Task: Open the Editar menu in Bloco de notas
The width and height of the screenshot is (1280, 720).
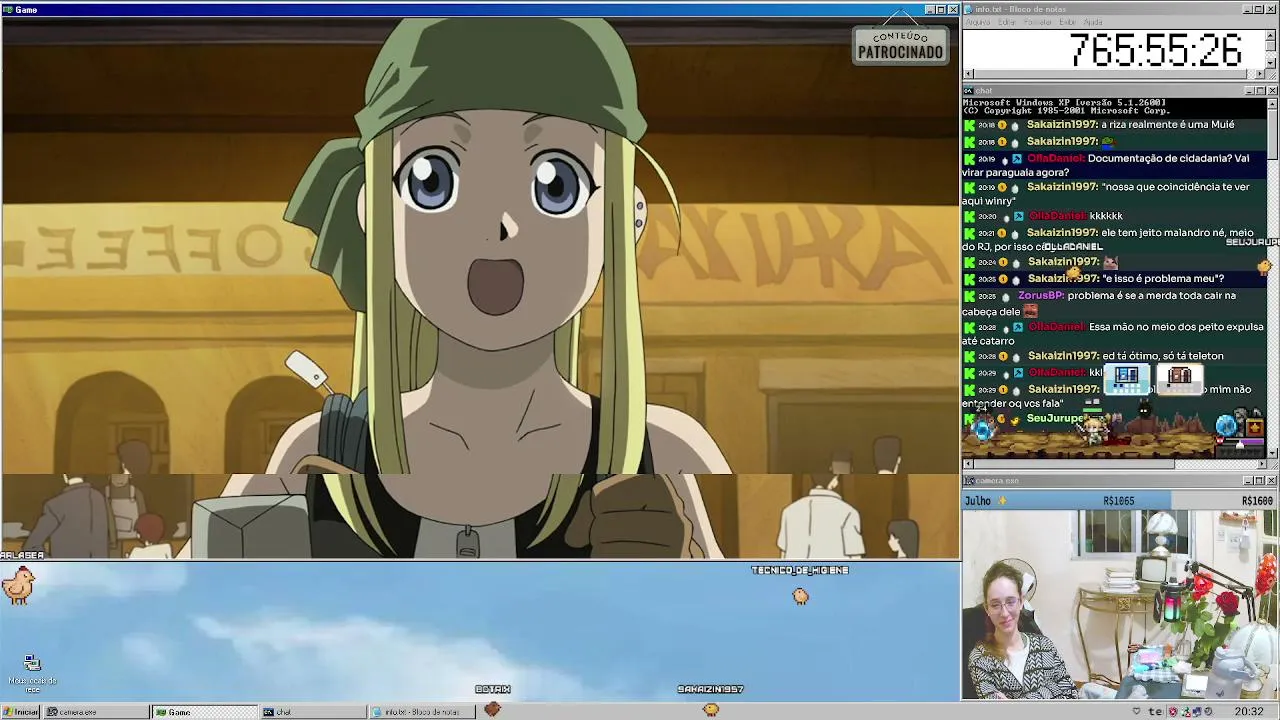Action: point(1007,22)
